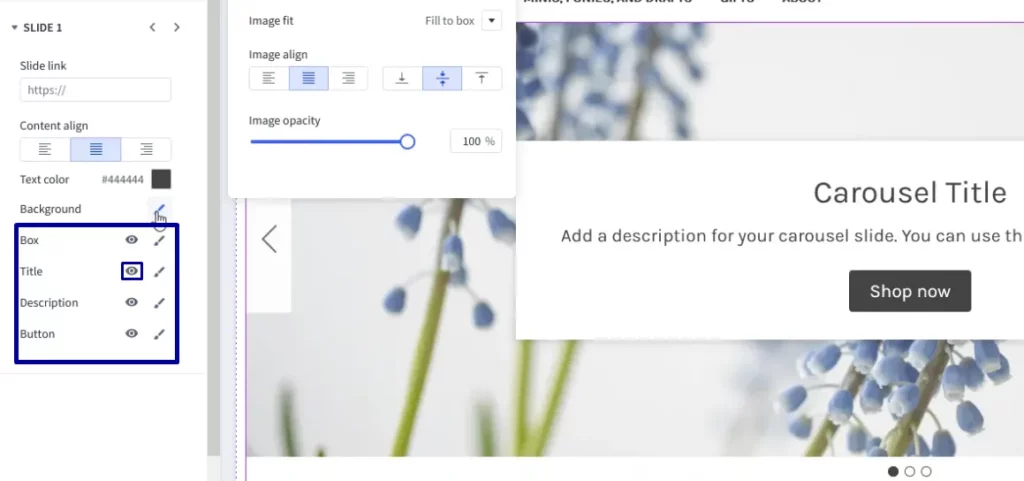Click the Slide link https:// field

pos(95,90)
